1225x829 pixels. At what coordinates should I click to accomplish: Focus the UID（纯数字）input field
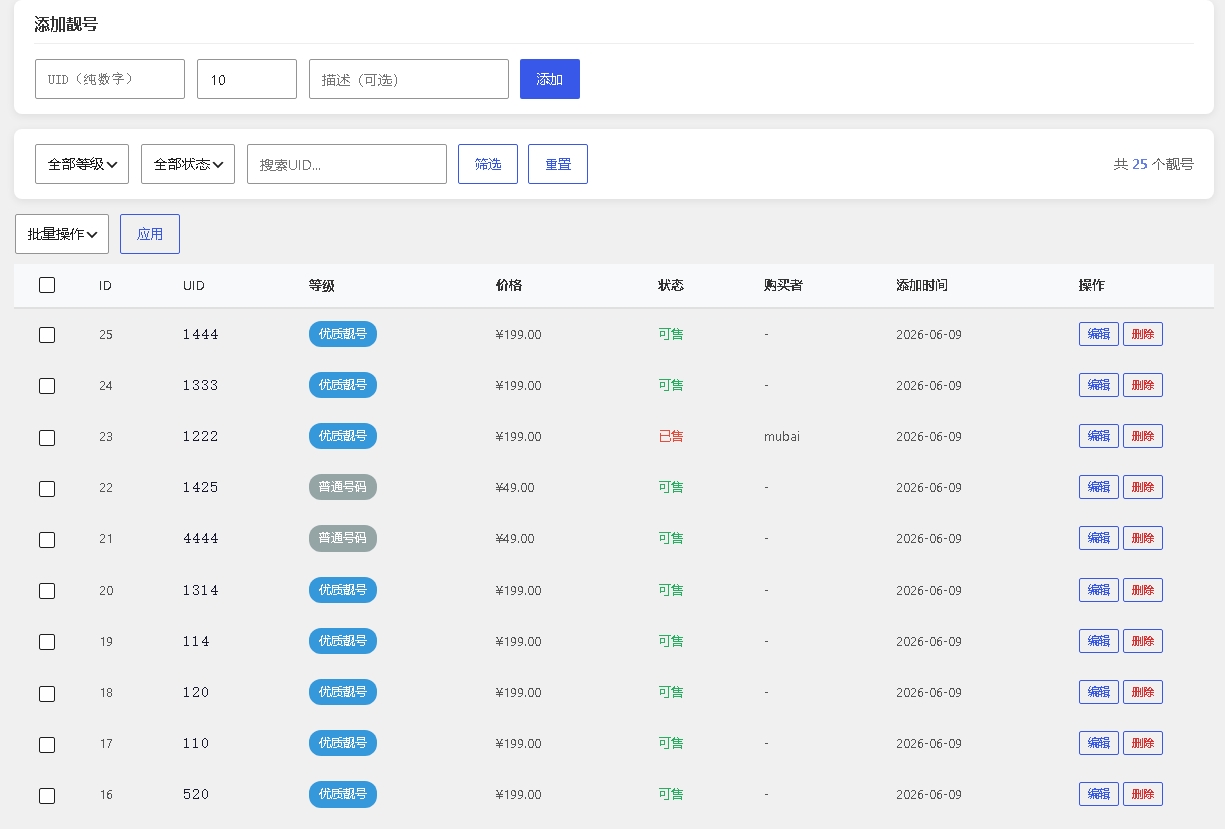(x=110, y=79)
